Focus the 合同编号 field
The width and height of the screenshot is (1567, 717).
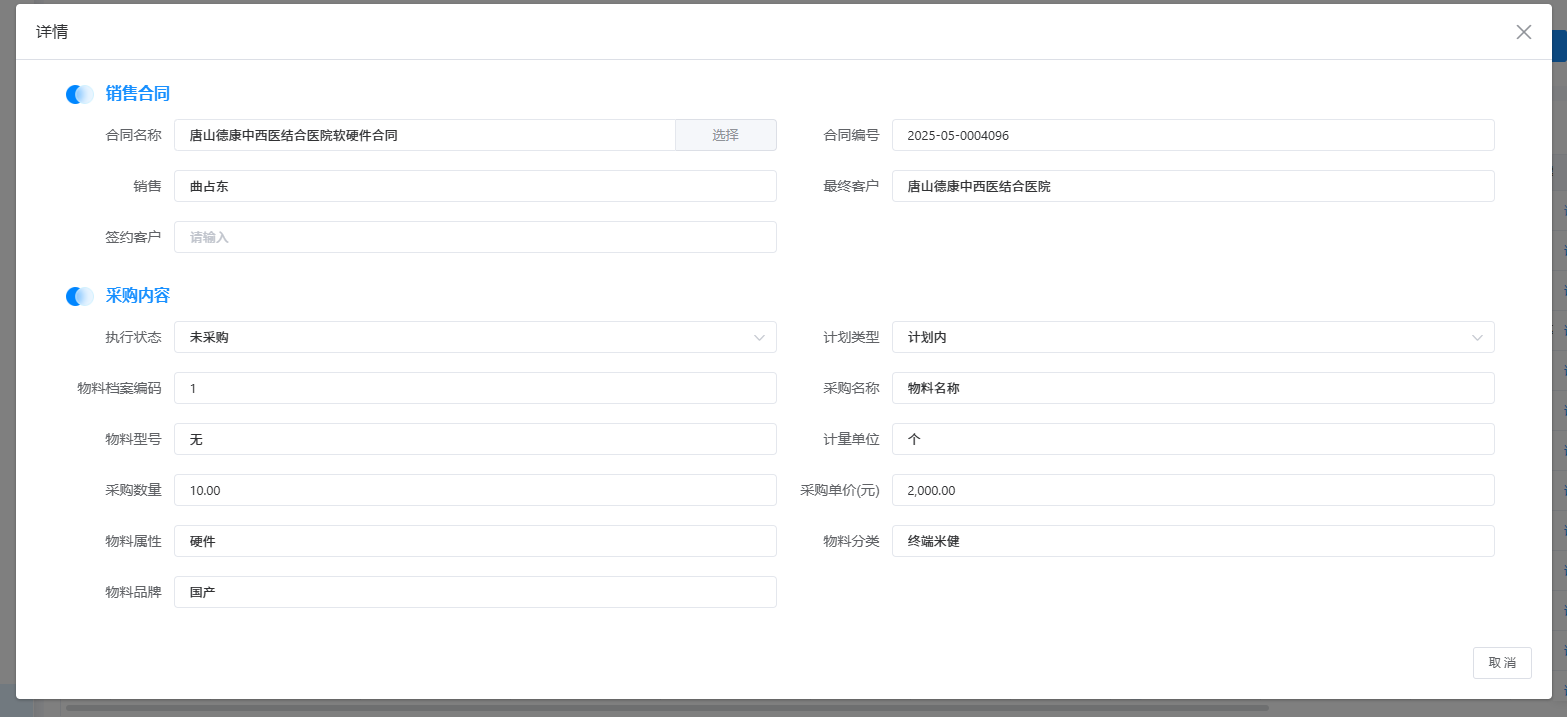[x=1192, y=135]
